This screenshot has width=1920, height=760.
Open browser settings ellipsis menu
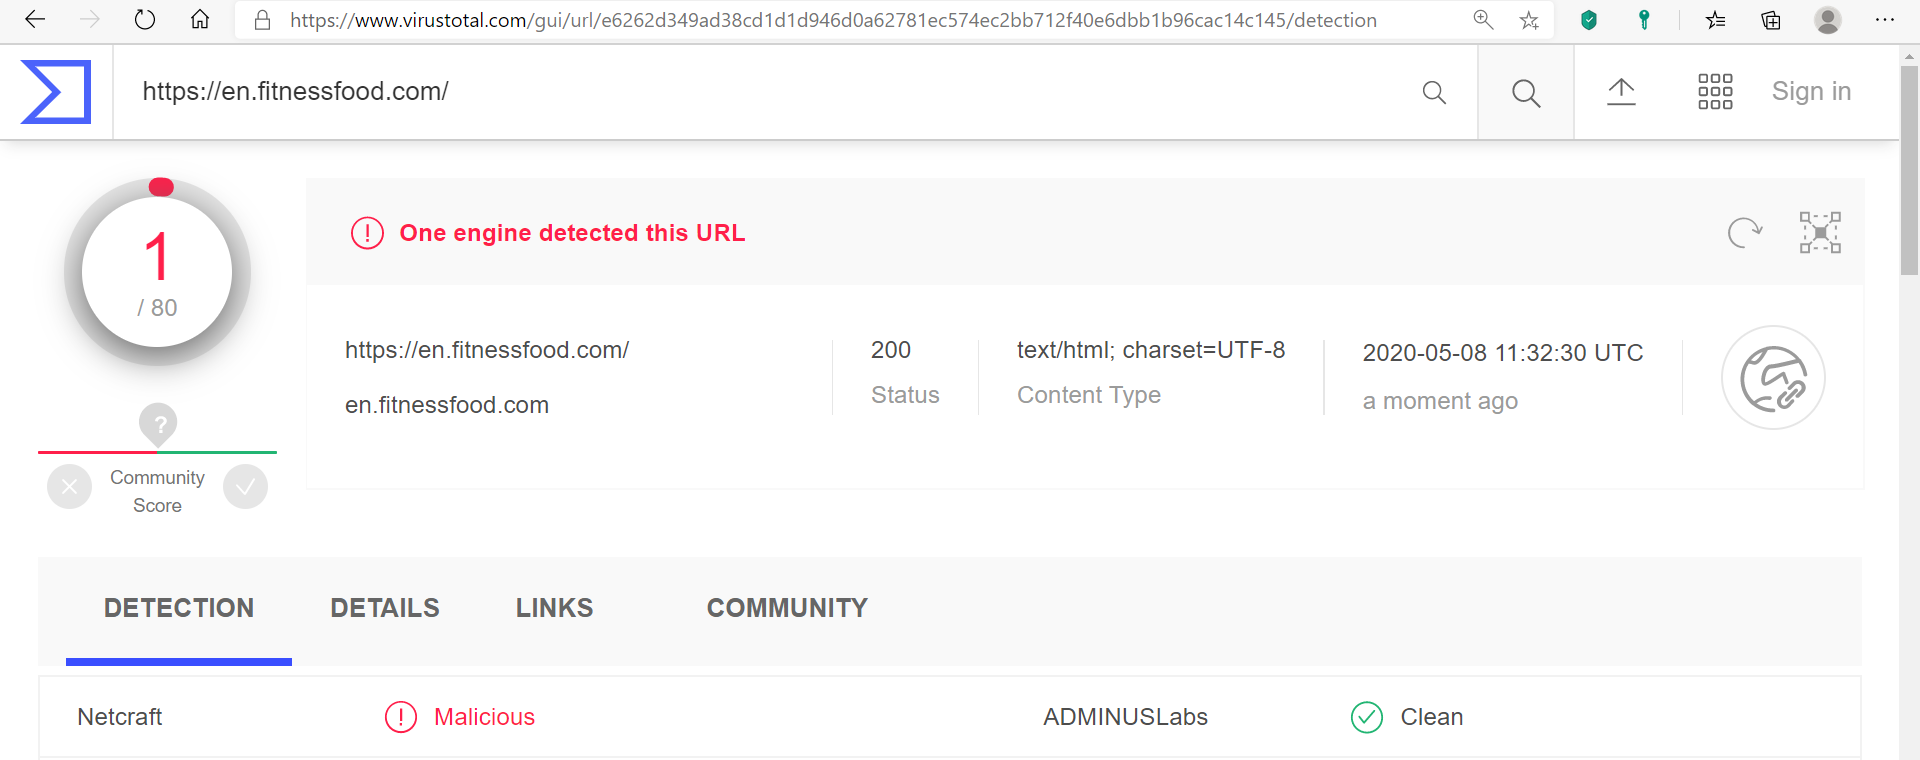click(x=1884, y=20)
